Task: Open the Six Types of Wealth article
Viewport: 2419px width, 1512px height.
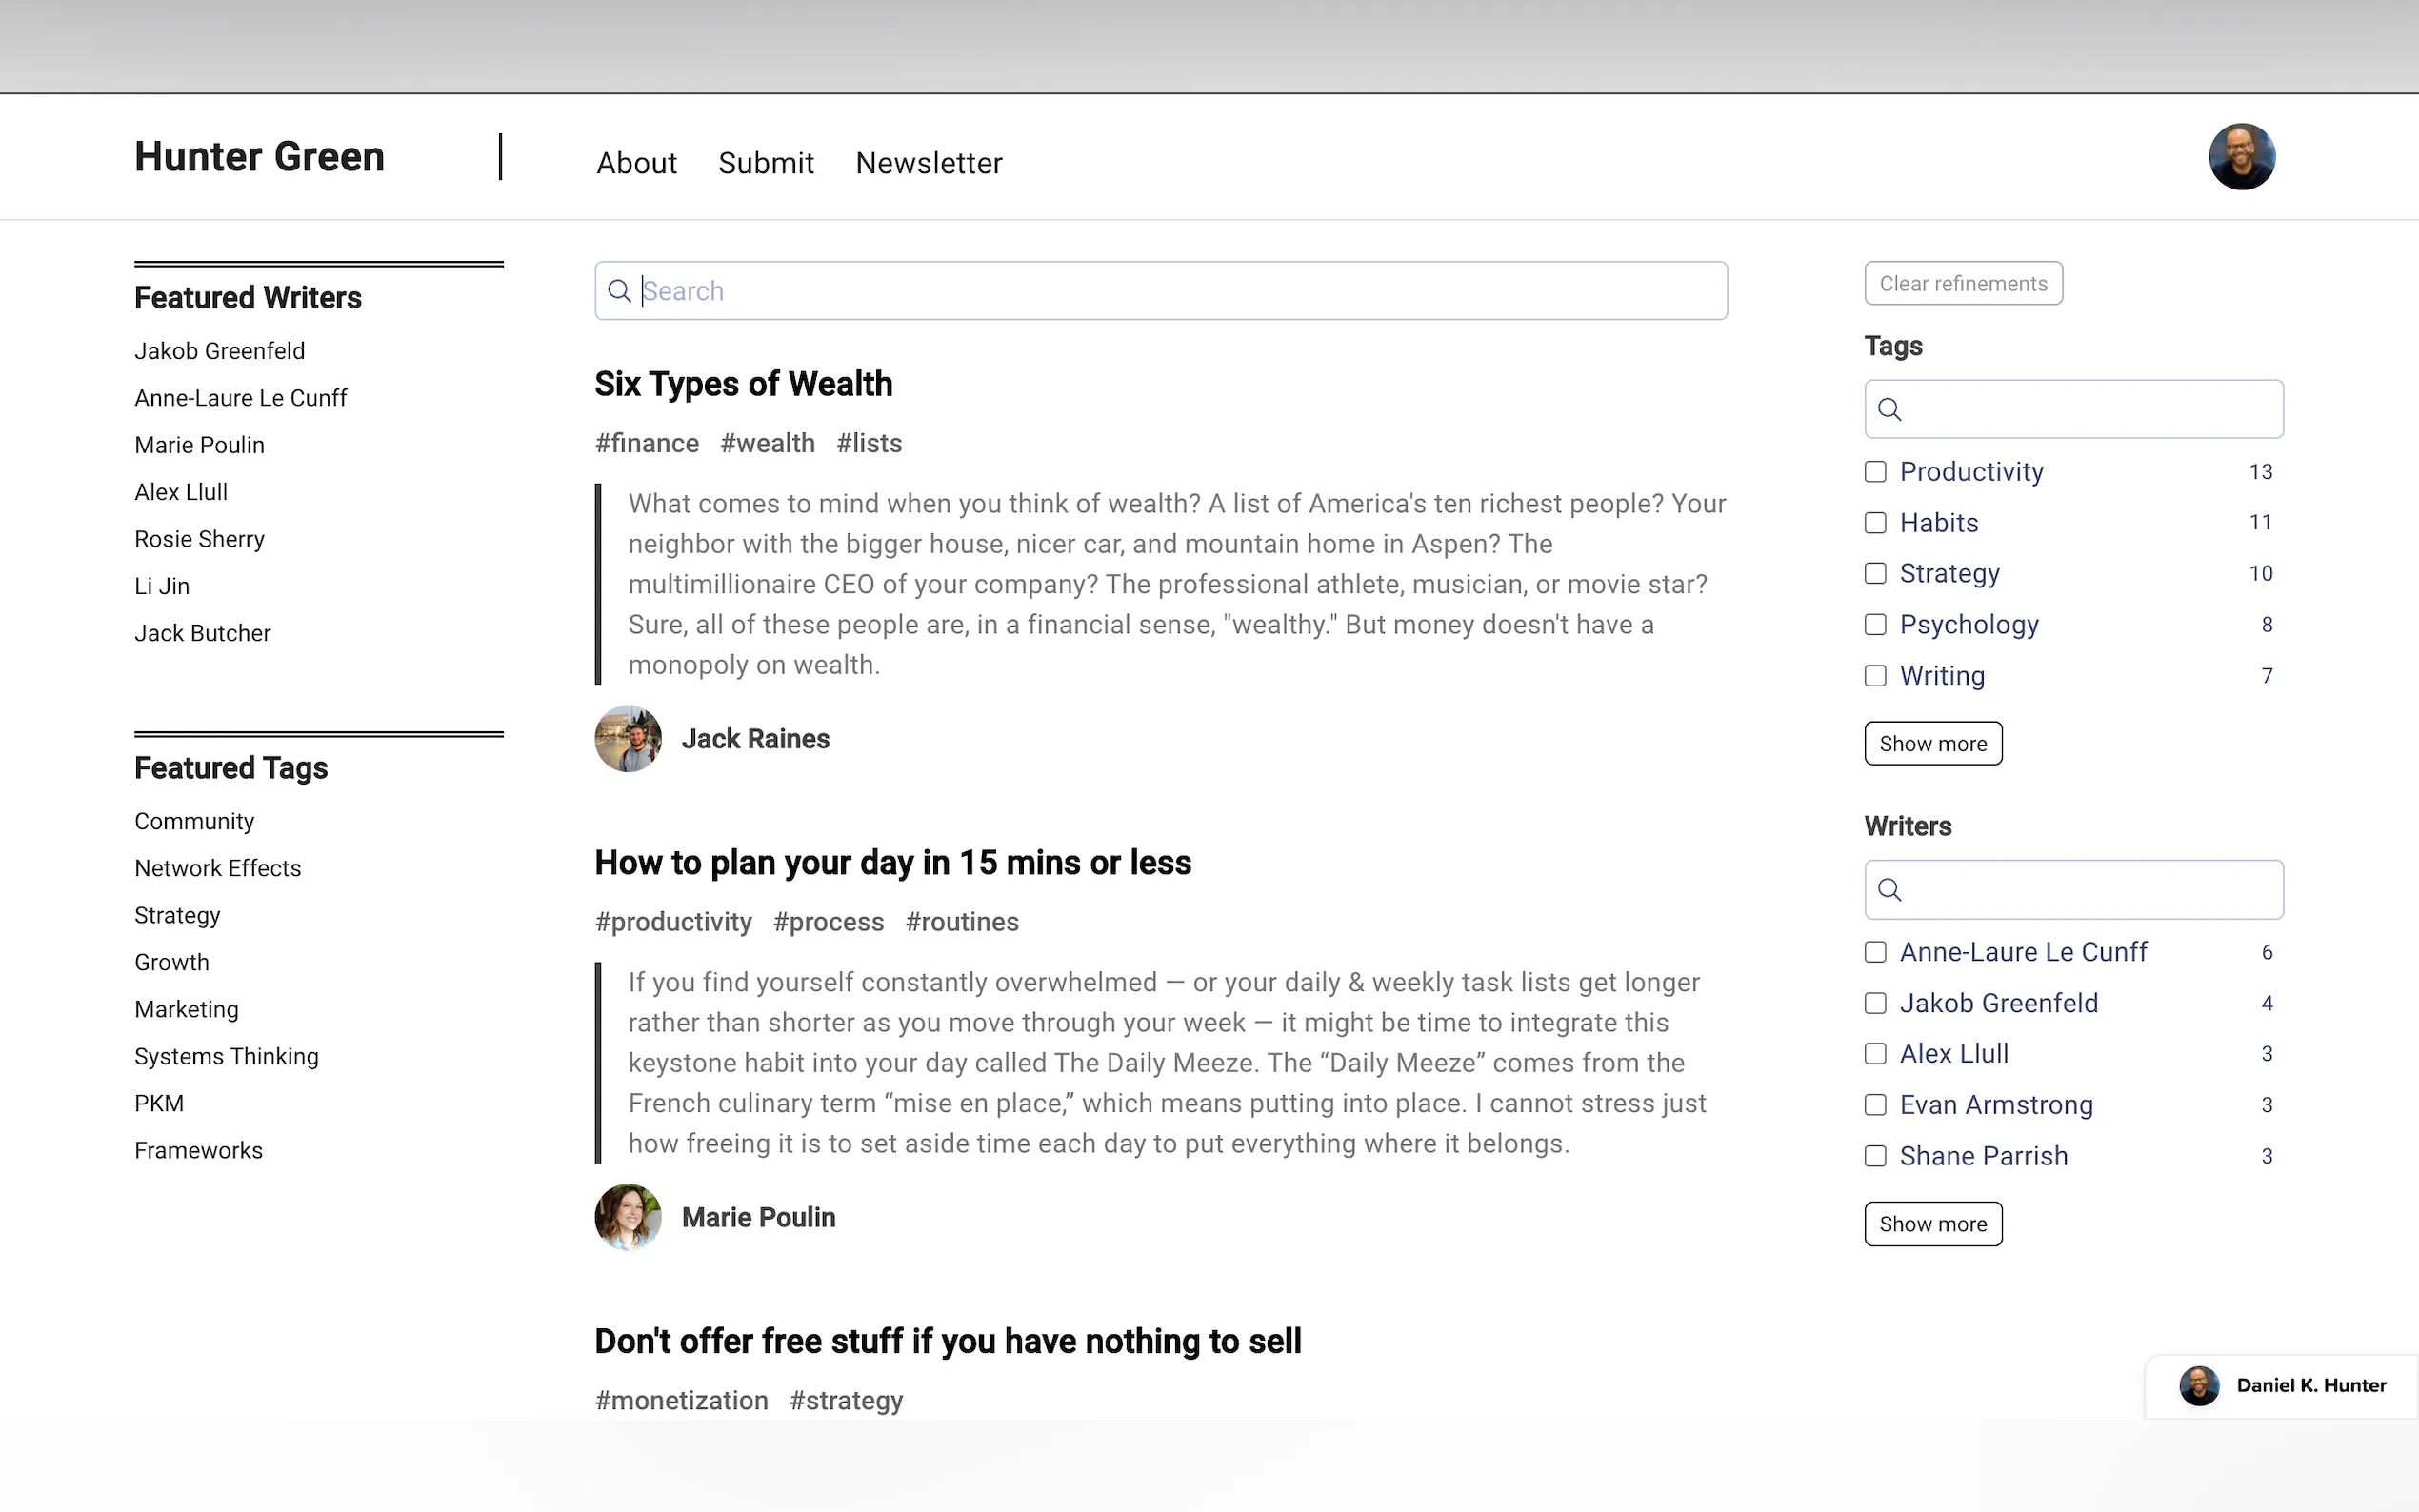Action: (743, 384)
